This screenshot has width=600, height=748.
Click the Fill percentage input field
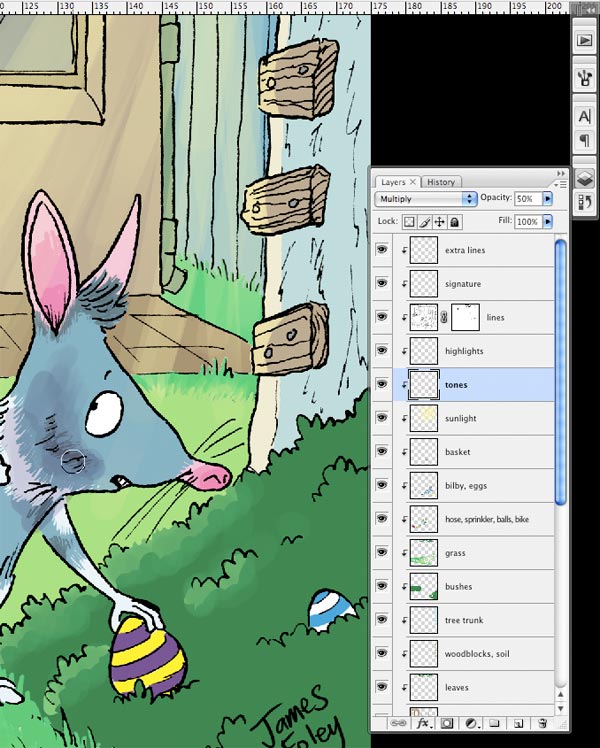point(527,222)
